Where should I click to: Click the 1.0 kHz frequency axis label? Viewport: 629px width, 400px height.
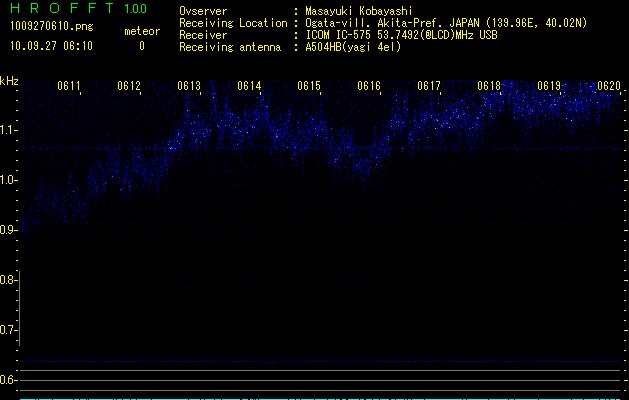tap(8, 180)
